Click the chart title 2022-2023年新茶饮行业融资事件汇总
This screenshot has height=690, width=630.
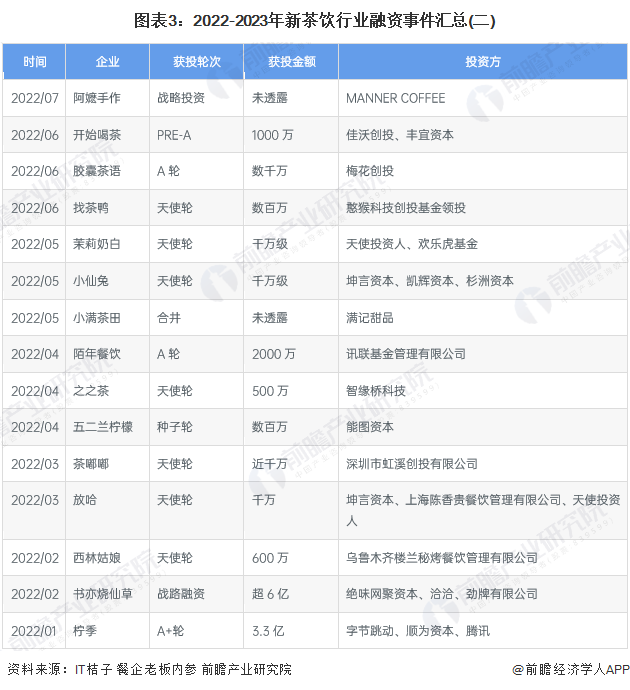tap(315, 20)
